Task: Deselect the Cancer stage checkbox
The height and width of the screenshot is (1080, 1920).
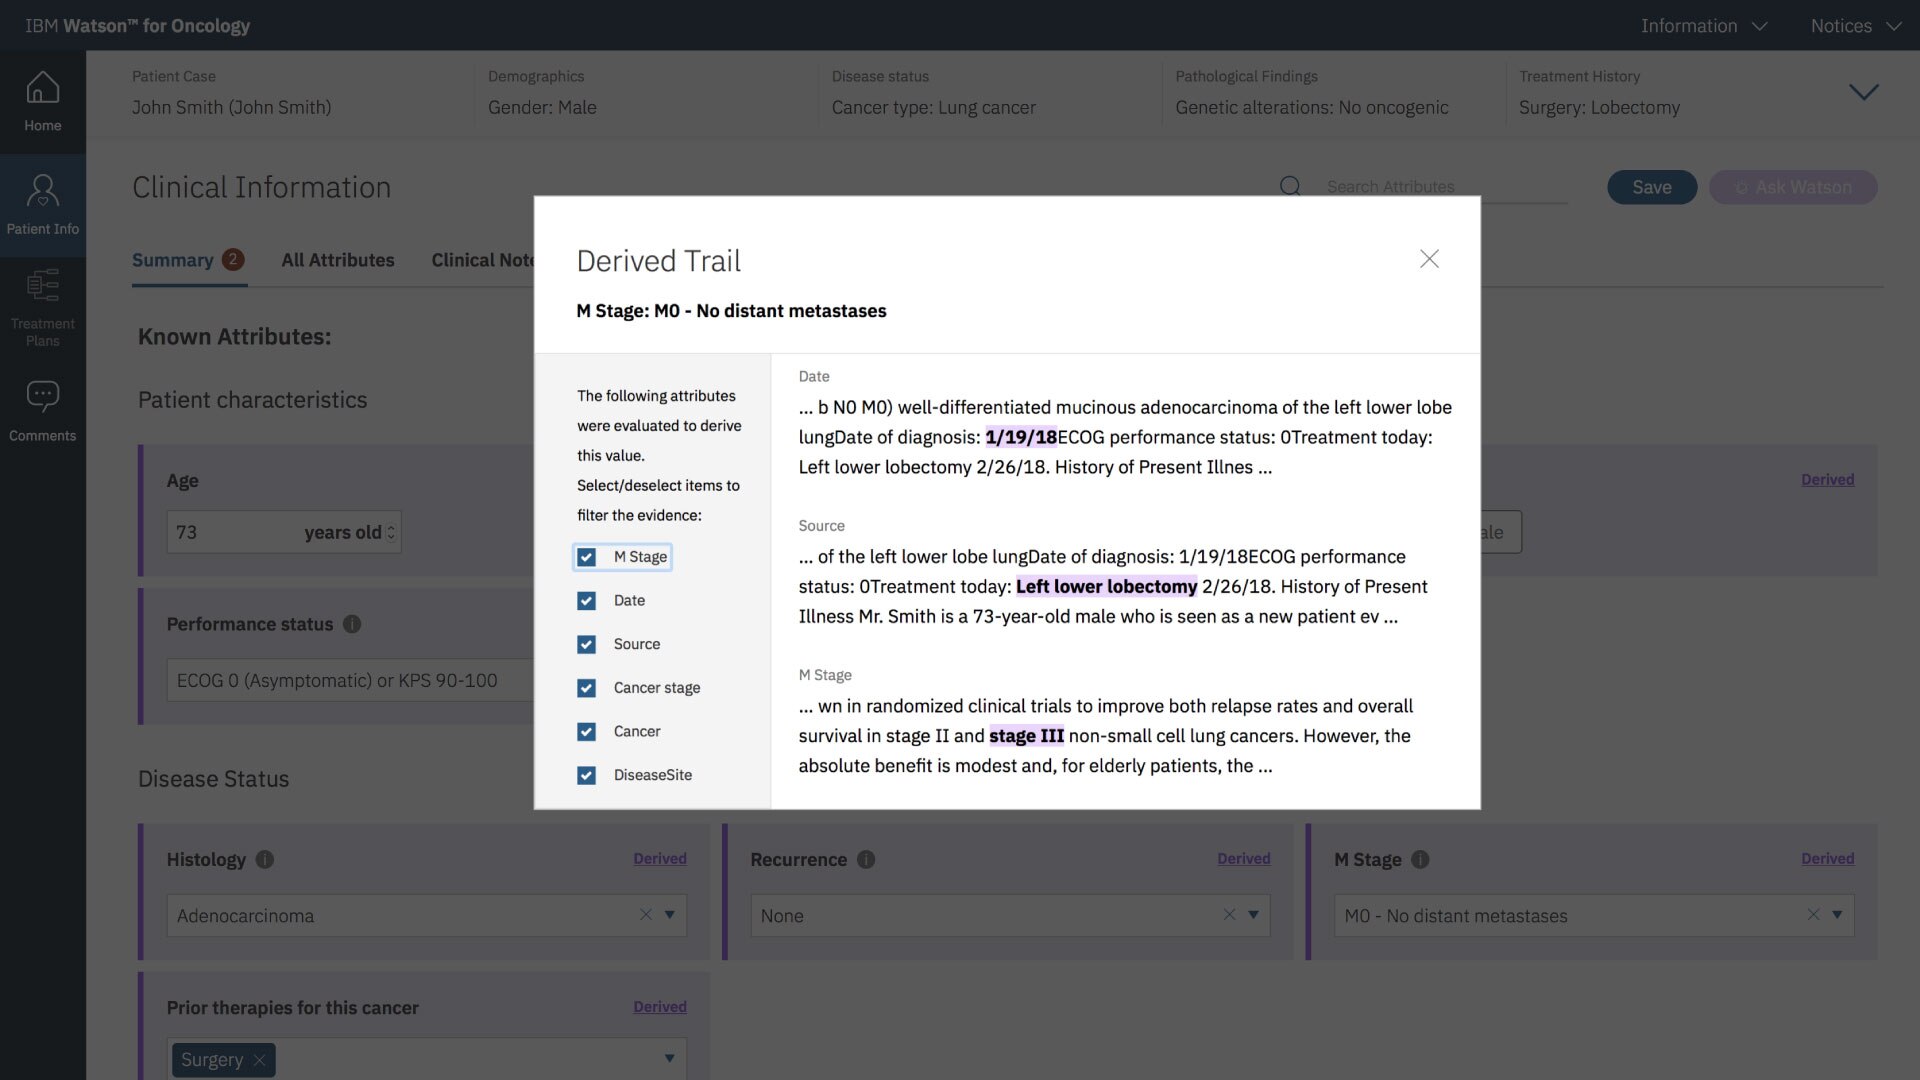Action: (x=587, y=688)
